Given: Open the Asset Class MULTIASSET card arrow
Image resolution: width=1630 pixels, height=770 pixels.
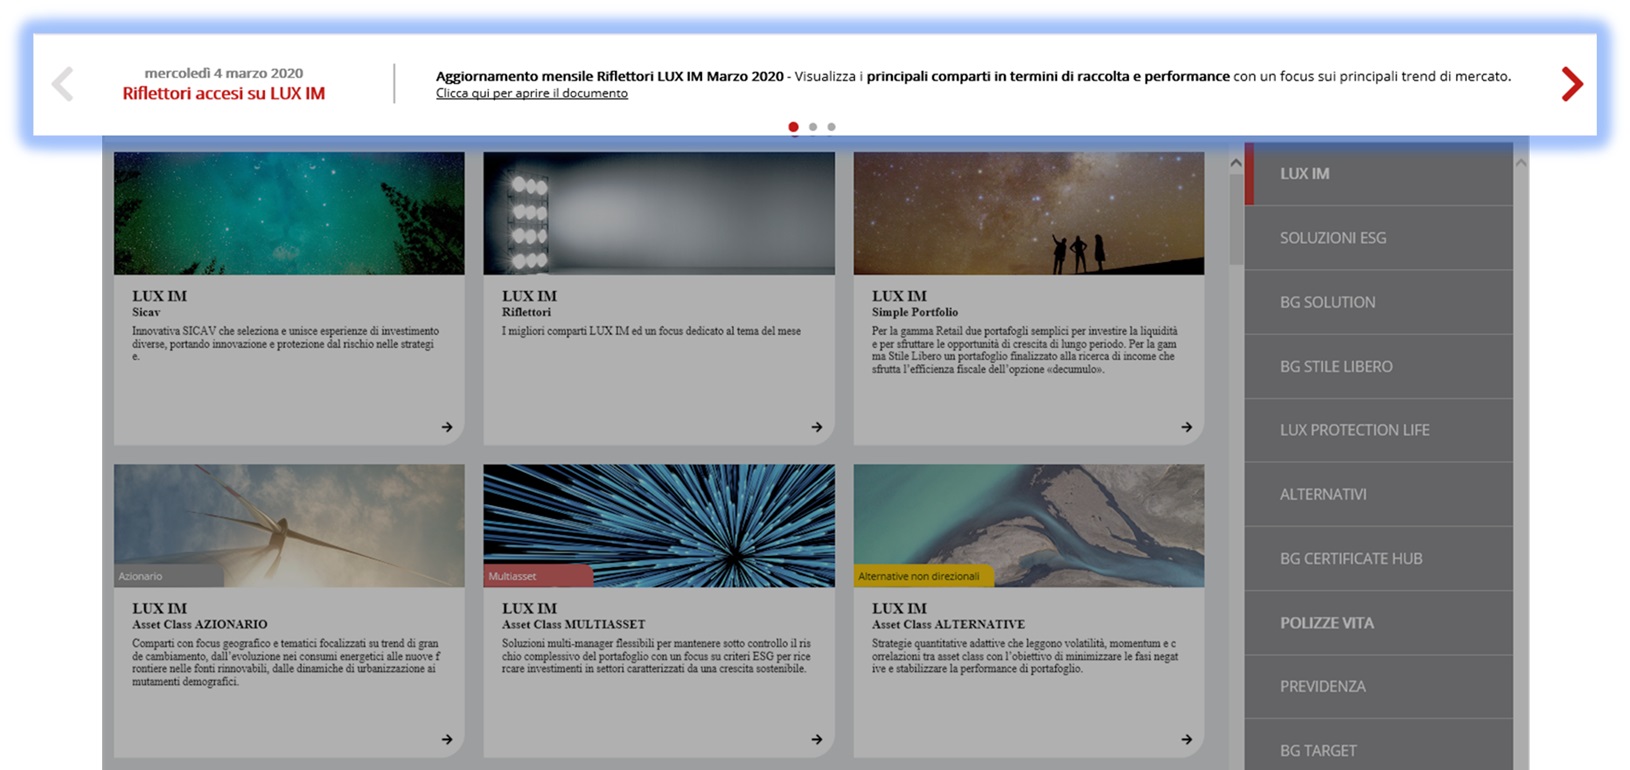Looking at the screenshot, I should pyautogui.click(x=817, y=740).
